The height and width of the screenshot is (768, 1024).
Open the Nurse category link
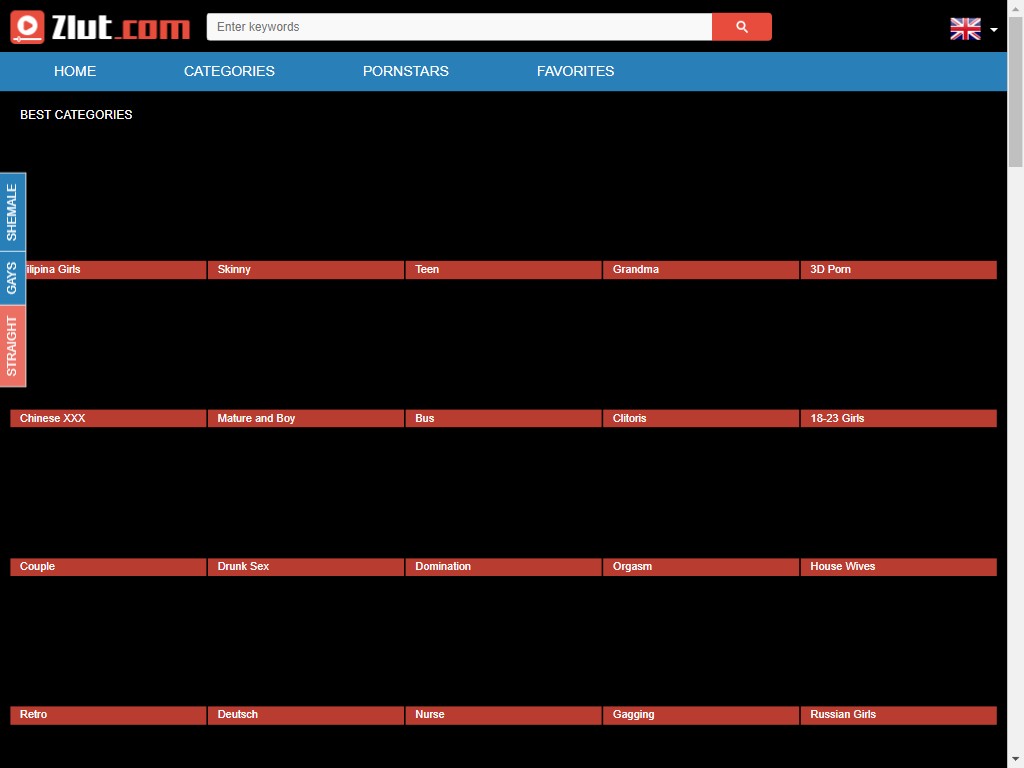[x=504, y=715]
